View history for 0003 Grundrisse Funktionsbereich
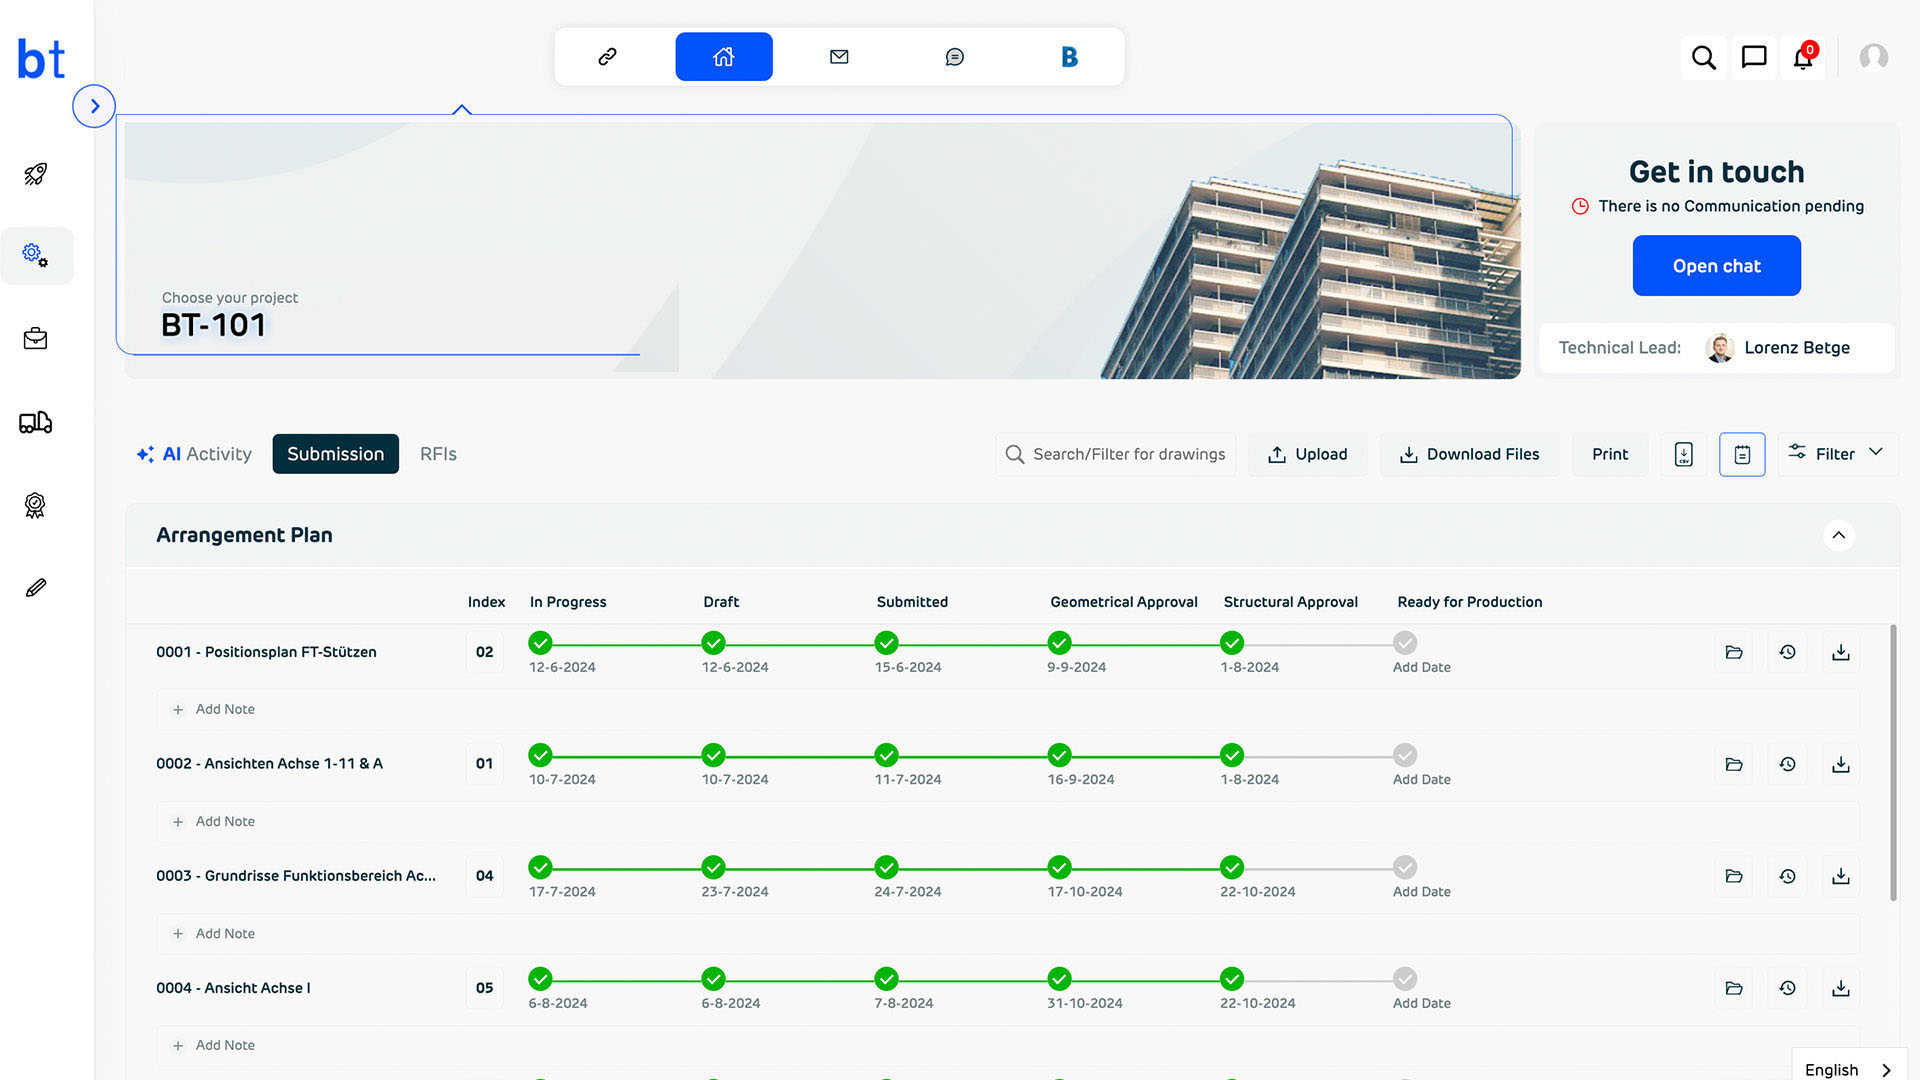The width and height of the screenshot is (1920, 1080). pyautogui.click(x=1788, y=876)
